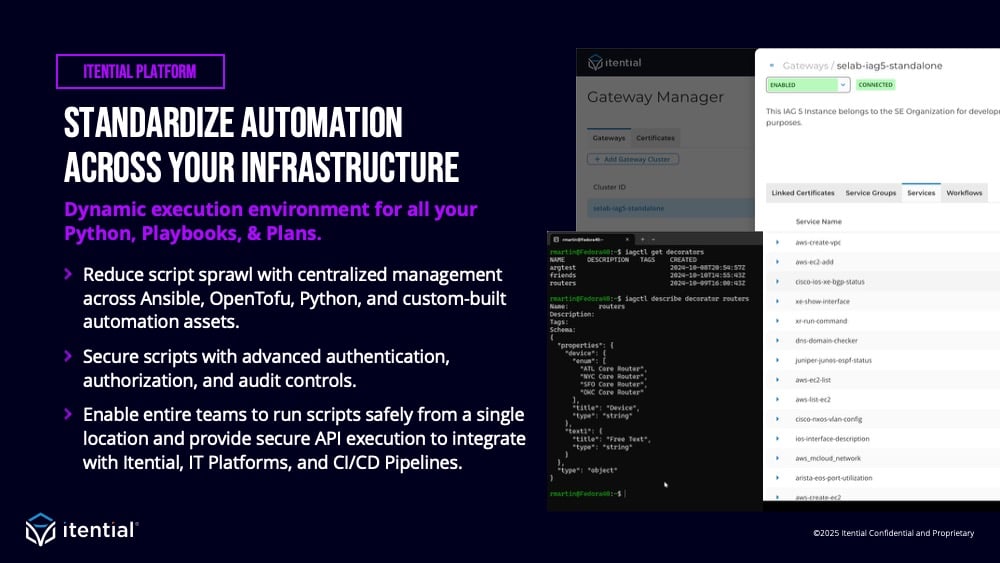Click the terminal tab icon in terminal window

click(556, 240)
